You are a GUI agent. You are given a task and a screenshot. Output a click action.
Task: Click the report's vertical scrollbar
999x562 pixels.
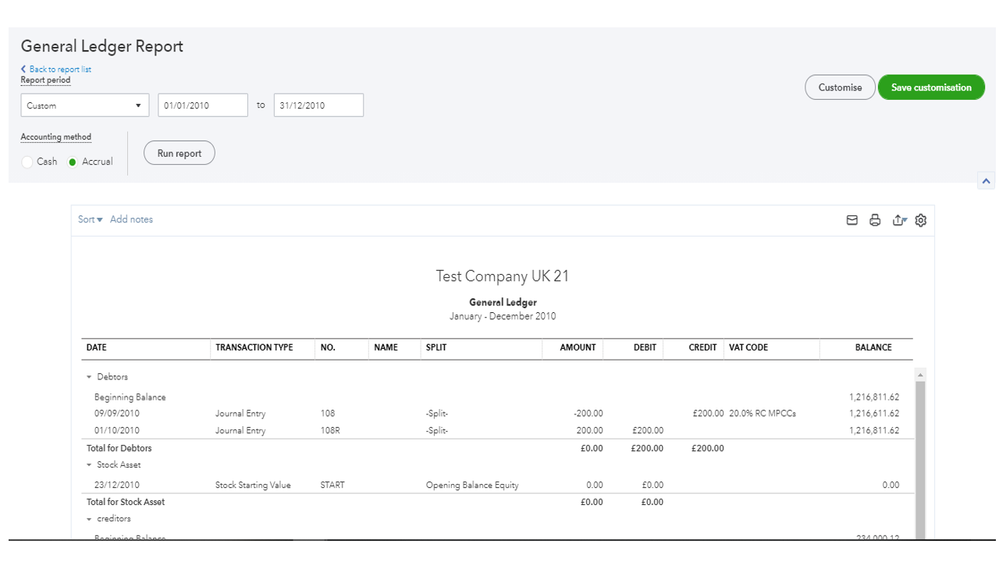(x=921, y=450)
